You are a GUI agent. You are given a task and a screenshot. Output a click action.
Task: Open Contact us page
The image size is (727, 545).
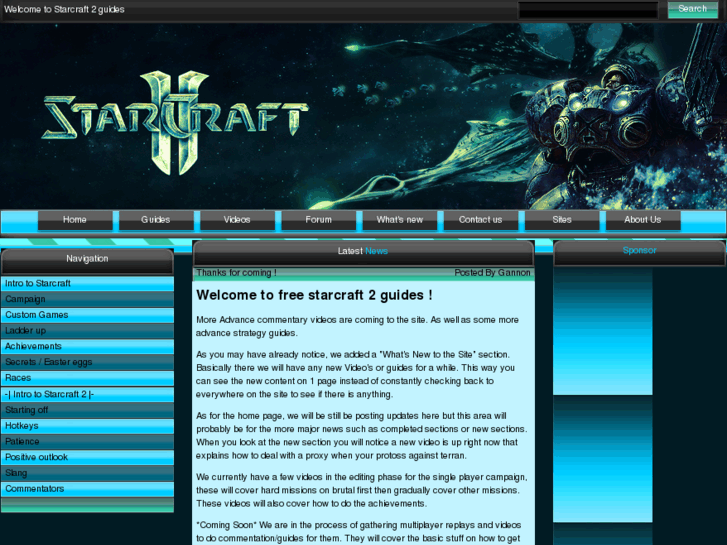pyautogui.click(x=481, y=220)
